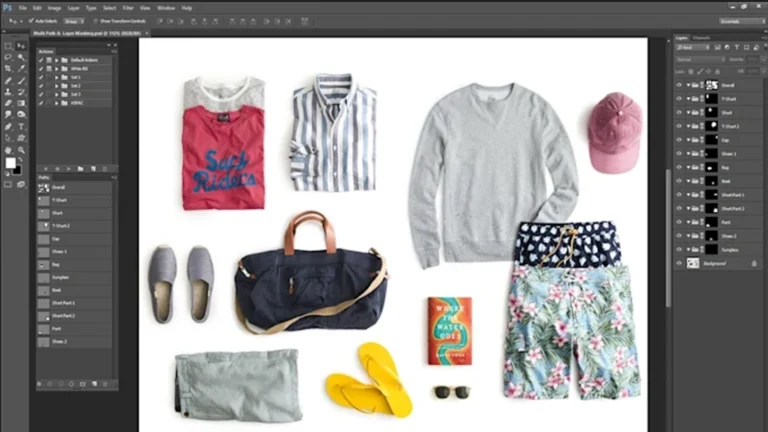Select the T-Shirt 2 path row
The height and width of the screenshot is (432, 768).
tap(74, 226)
